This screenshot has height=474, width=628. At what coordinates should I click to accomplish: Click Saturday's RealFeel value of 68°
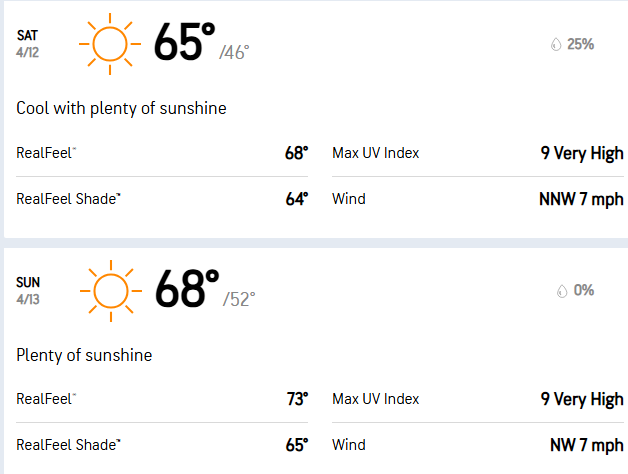296,153
